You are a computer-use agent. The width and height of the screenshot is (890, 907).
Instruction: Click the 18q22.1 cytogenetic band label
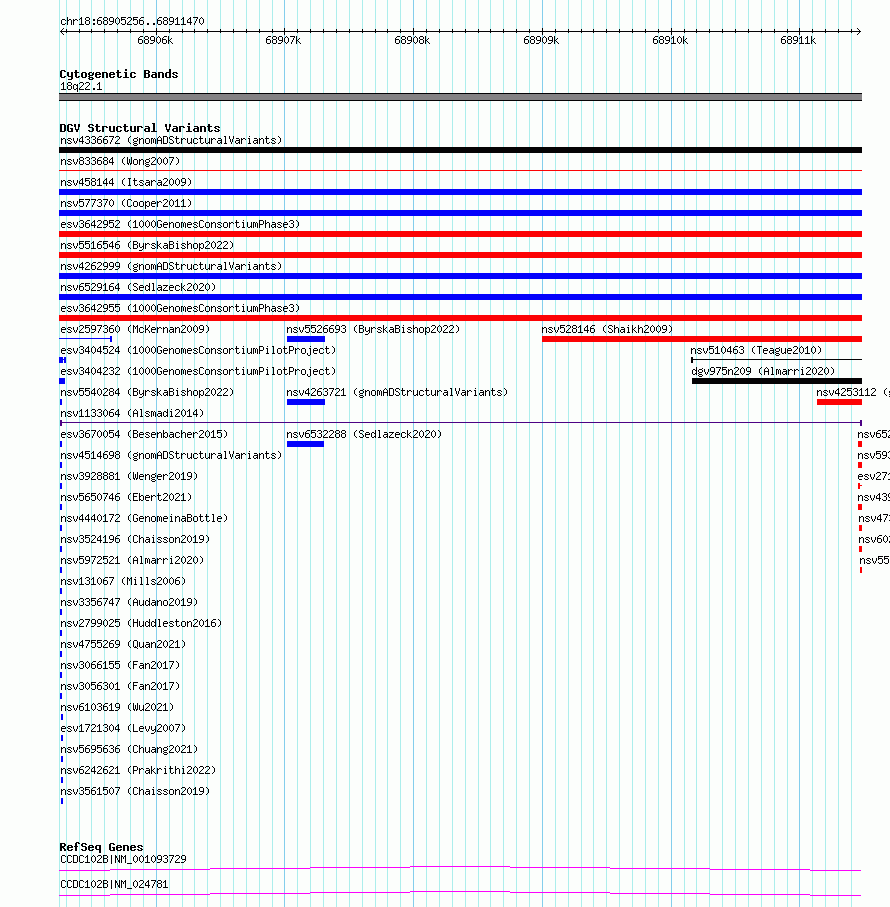click(81, 87)
